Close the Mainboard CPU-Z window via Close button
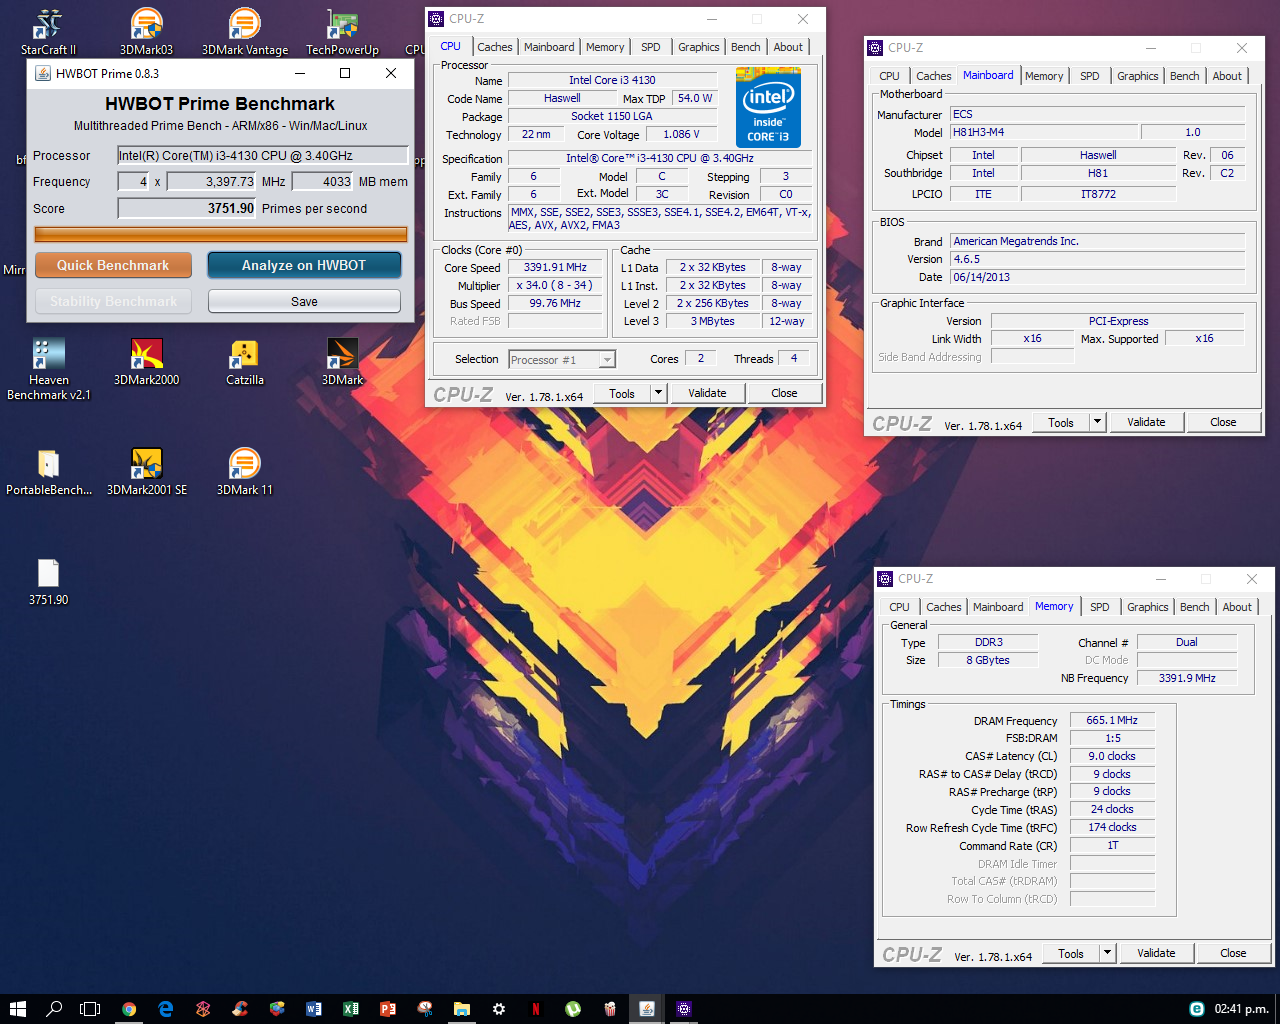Image resolution: width=1280 pixels, height=1024 pixels. [1223, 422]
